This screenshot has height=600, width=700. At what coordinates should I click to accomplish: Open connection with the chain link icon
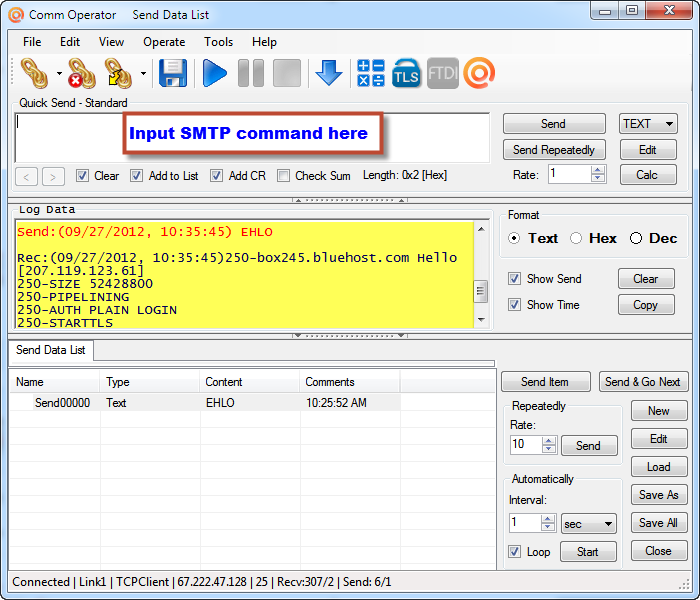(35, 73)
